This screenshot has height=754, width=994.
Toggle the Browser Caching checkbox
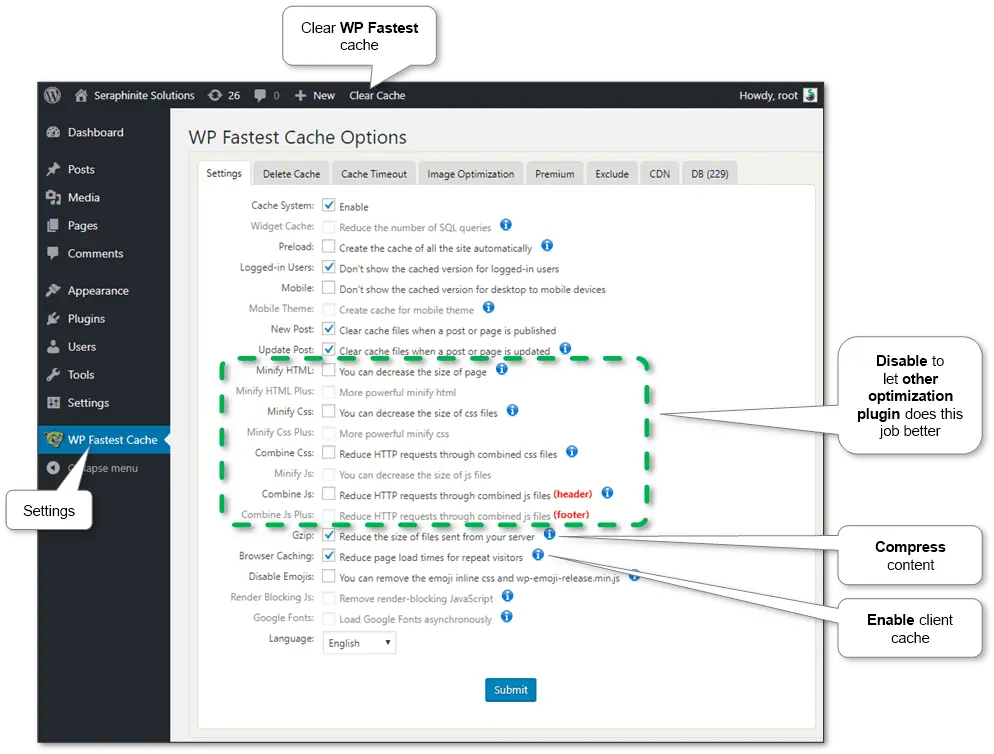328,556
